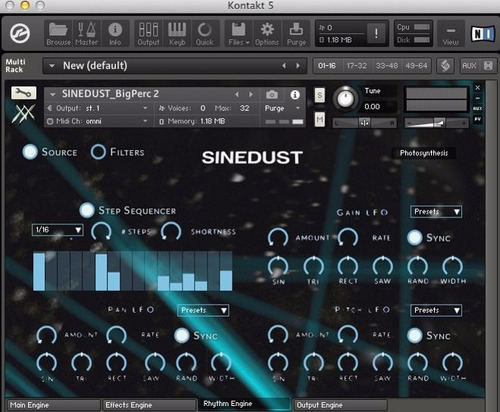Open the Files menu
The width and height of the screenshot is (500, 412).
pyautogui.click(x=239, y=34)
